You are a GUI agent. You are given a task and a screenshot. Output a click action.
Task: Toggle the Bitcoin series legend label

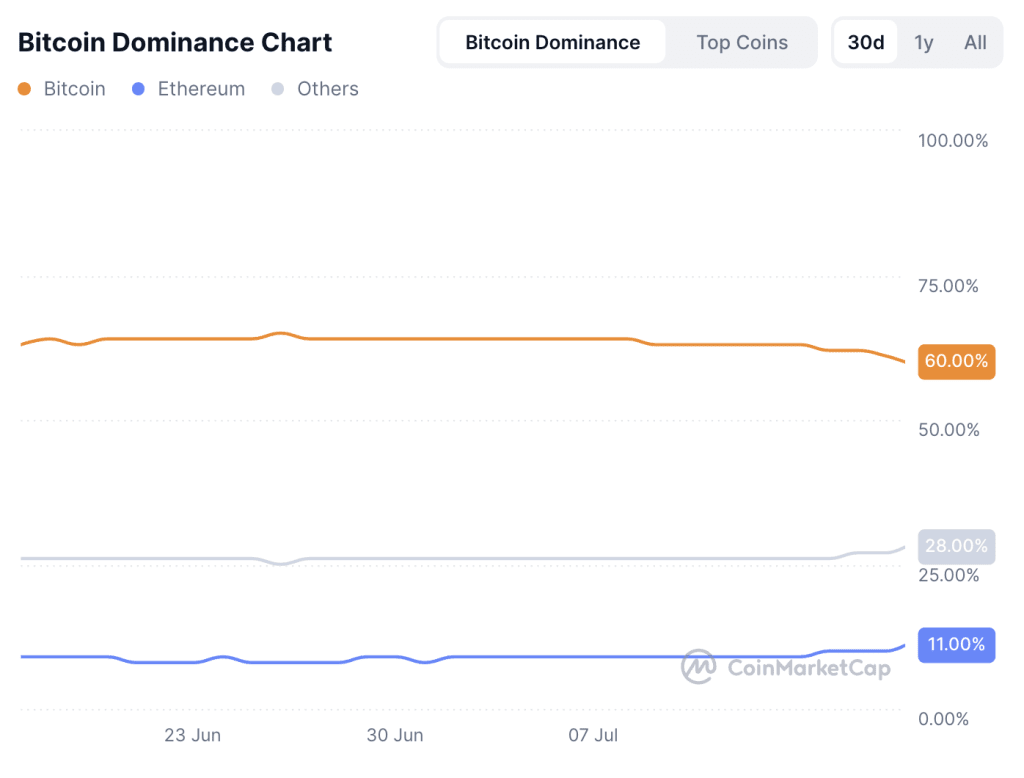[74, 89]
